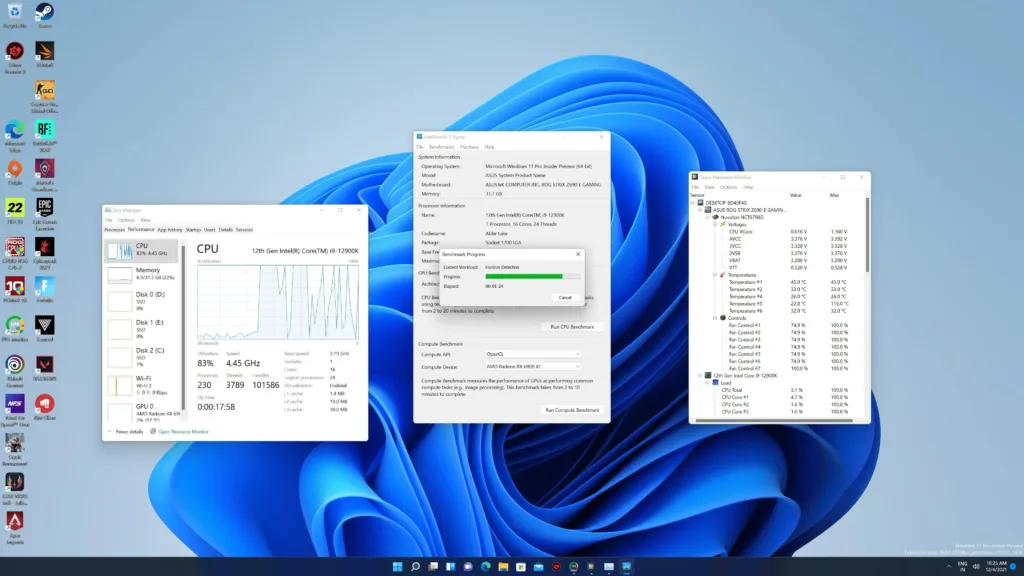
Task: Click the Run Compute Benchmark button
Action: (572, 410)
